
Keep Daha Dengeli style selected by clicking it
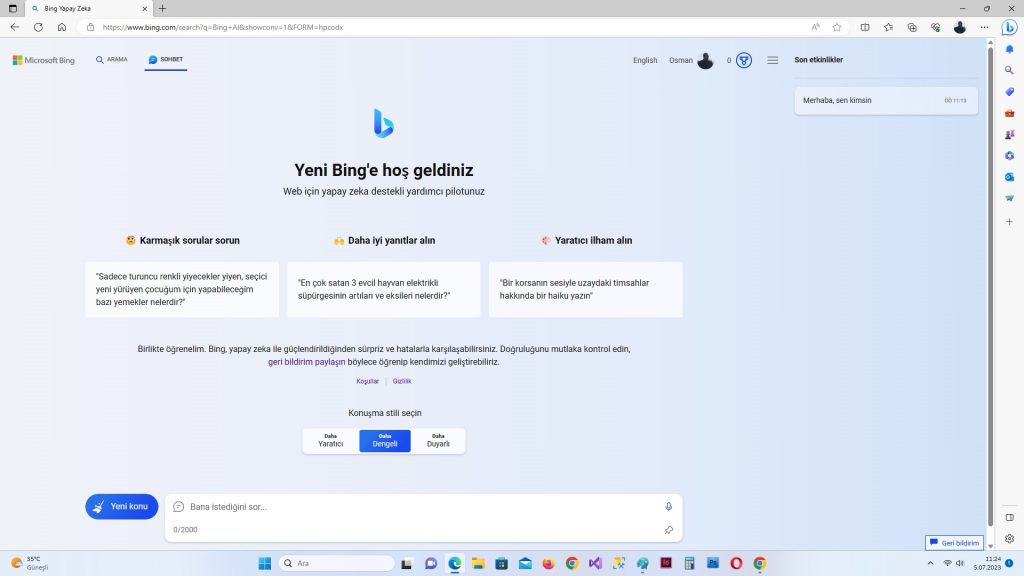[384, 440]
